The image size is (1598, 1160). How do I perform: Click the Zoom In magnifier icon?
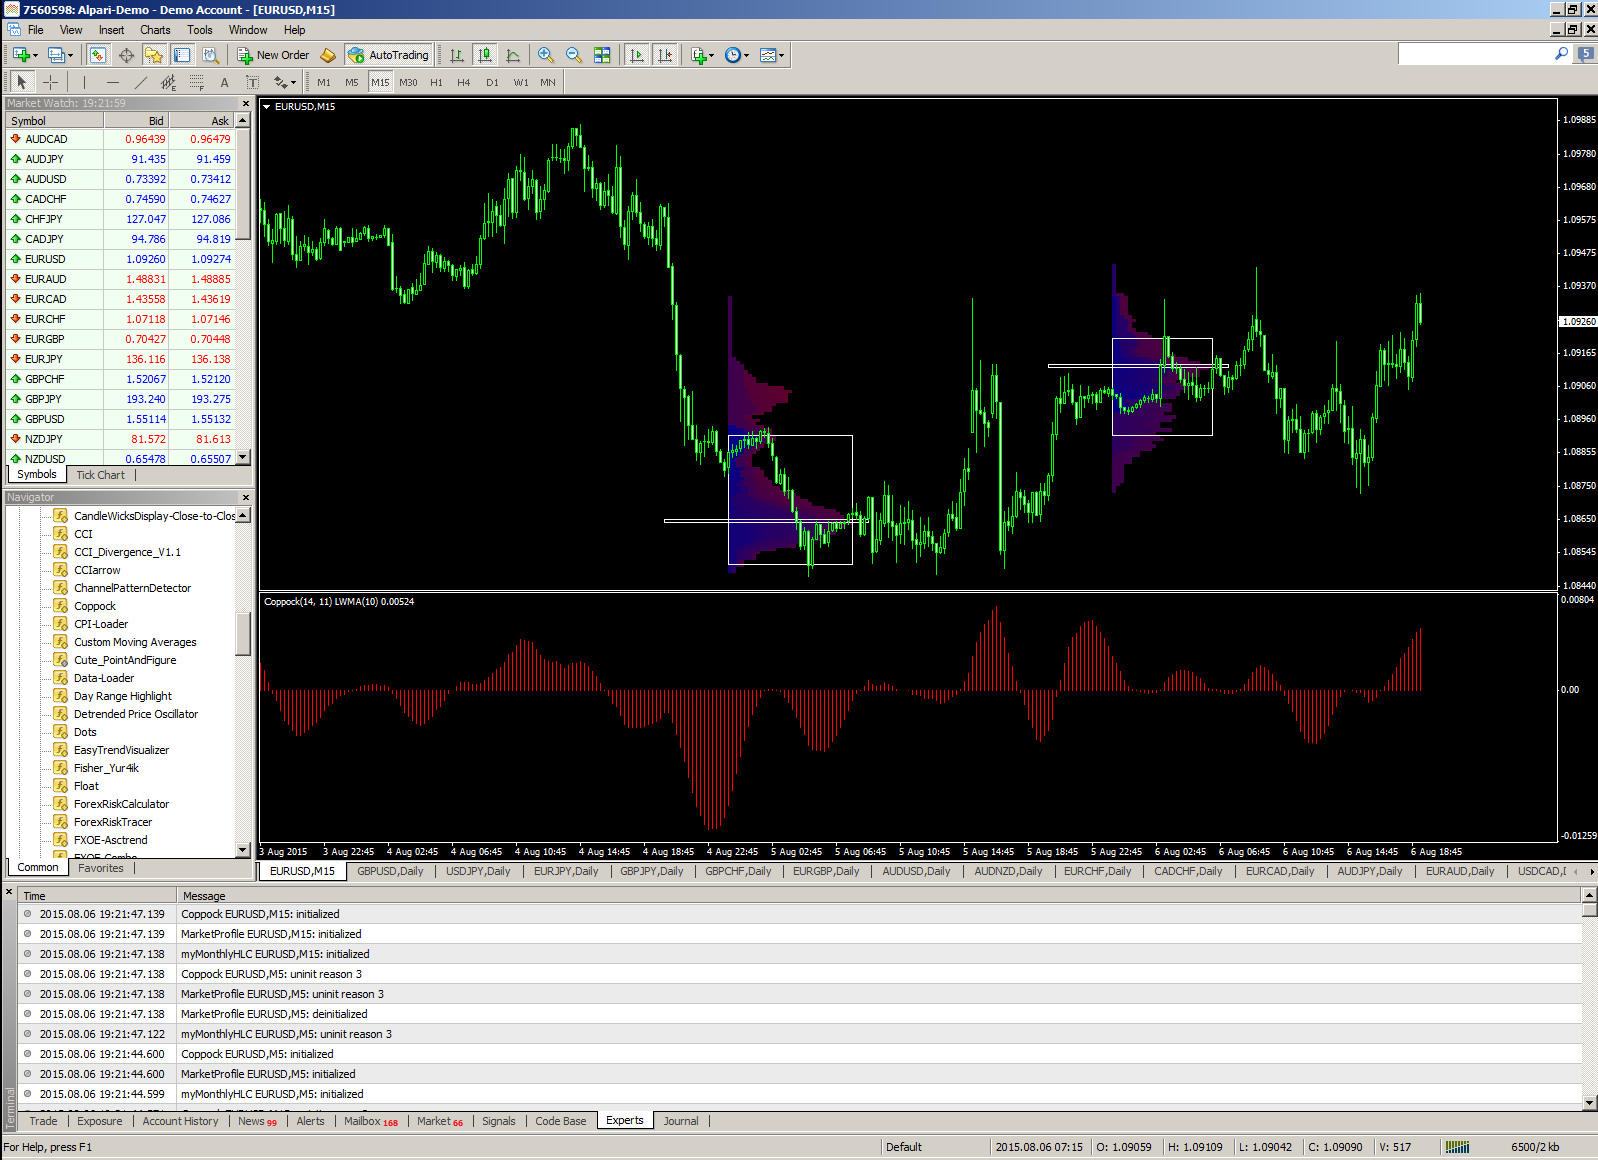tap(545, 55)
